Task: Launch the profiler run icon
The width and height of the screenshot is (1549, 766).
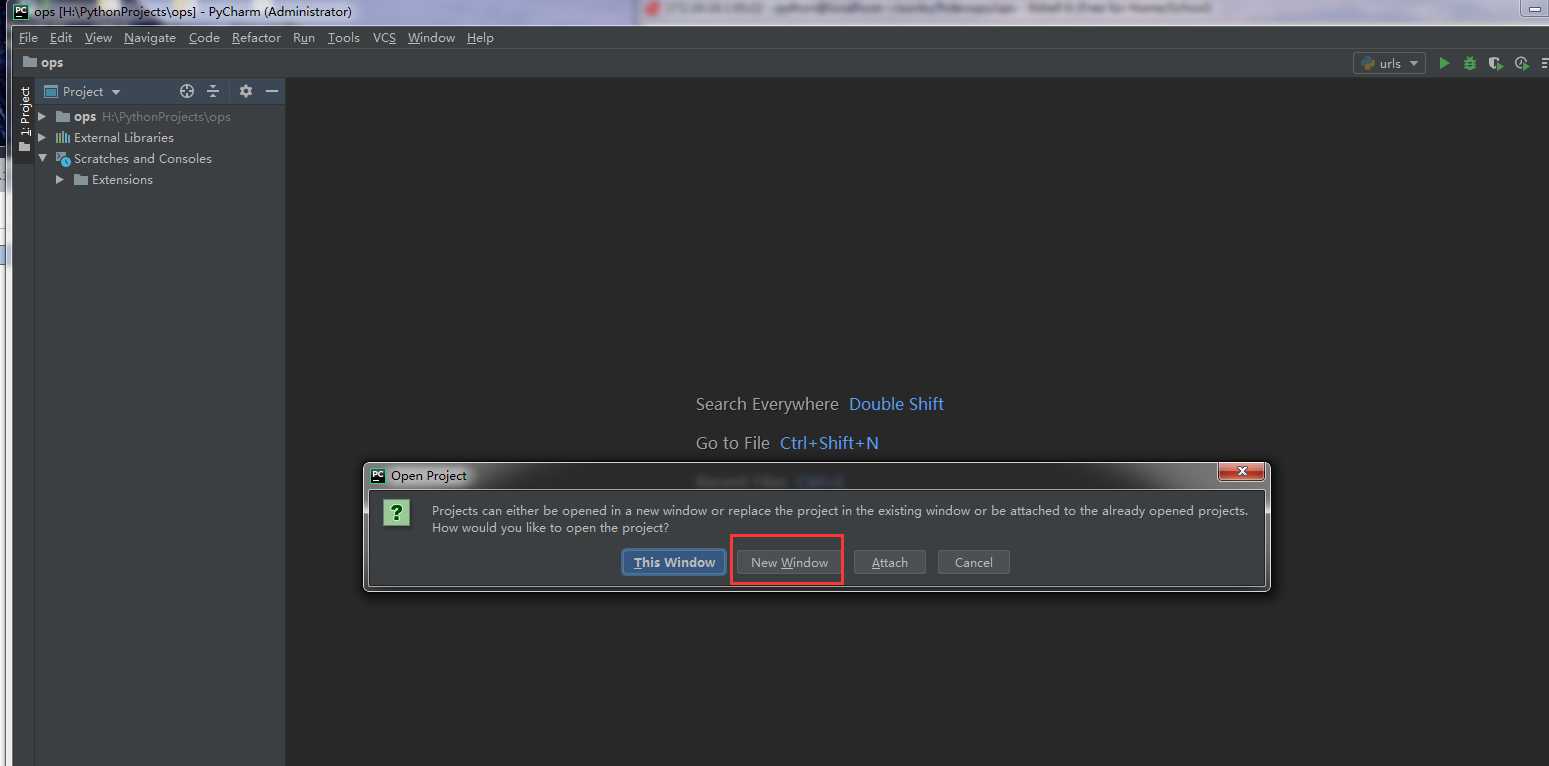Action: click(1521, 63)
